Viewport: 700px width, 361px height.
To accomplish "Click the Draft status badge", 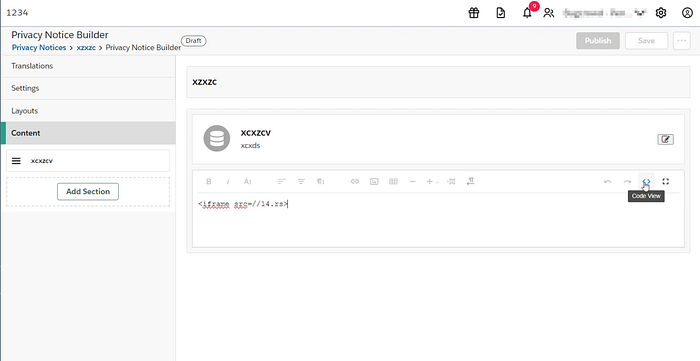I will click(x=194, y=41).
